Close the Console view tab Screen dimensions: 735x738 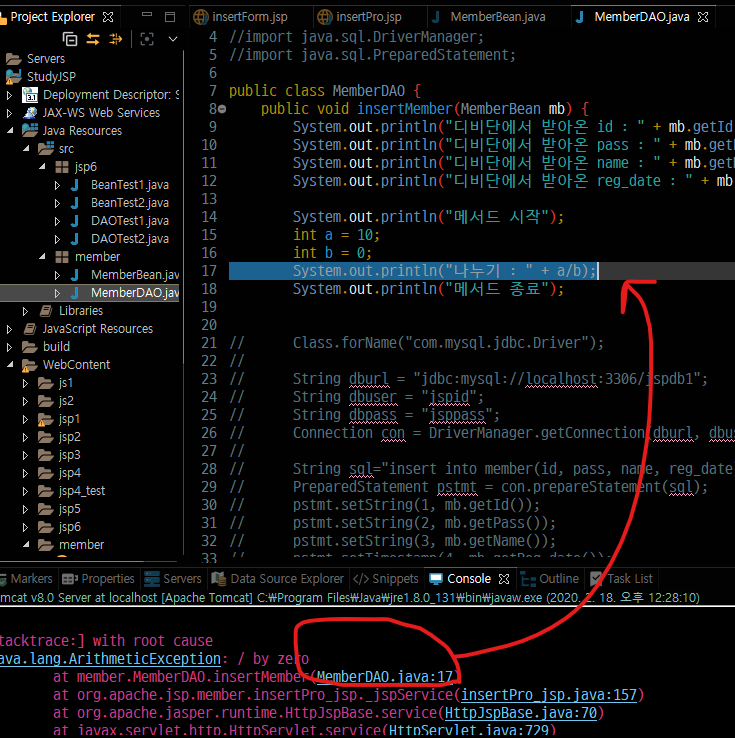(x=504, y=579)
